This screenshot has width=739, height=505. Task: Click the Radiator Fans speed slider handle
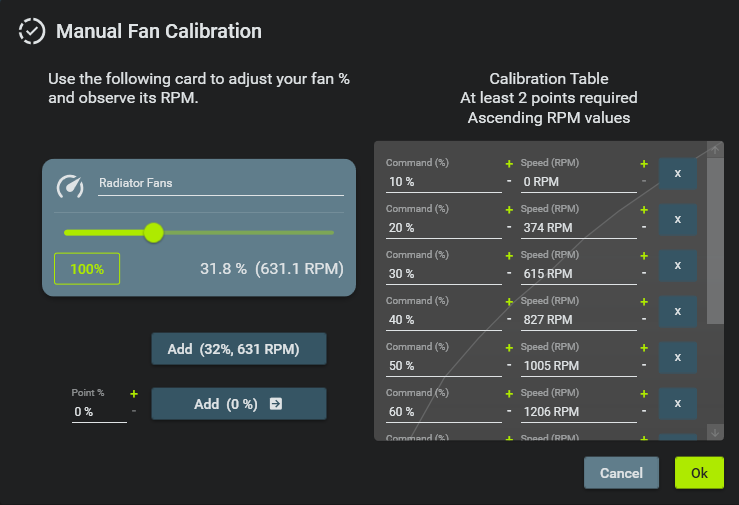point(153,232)
